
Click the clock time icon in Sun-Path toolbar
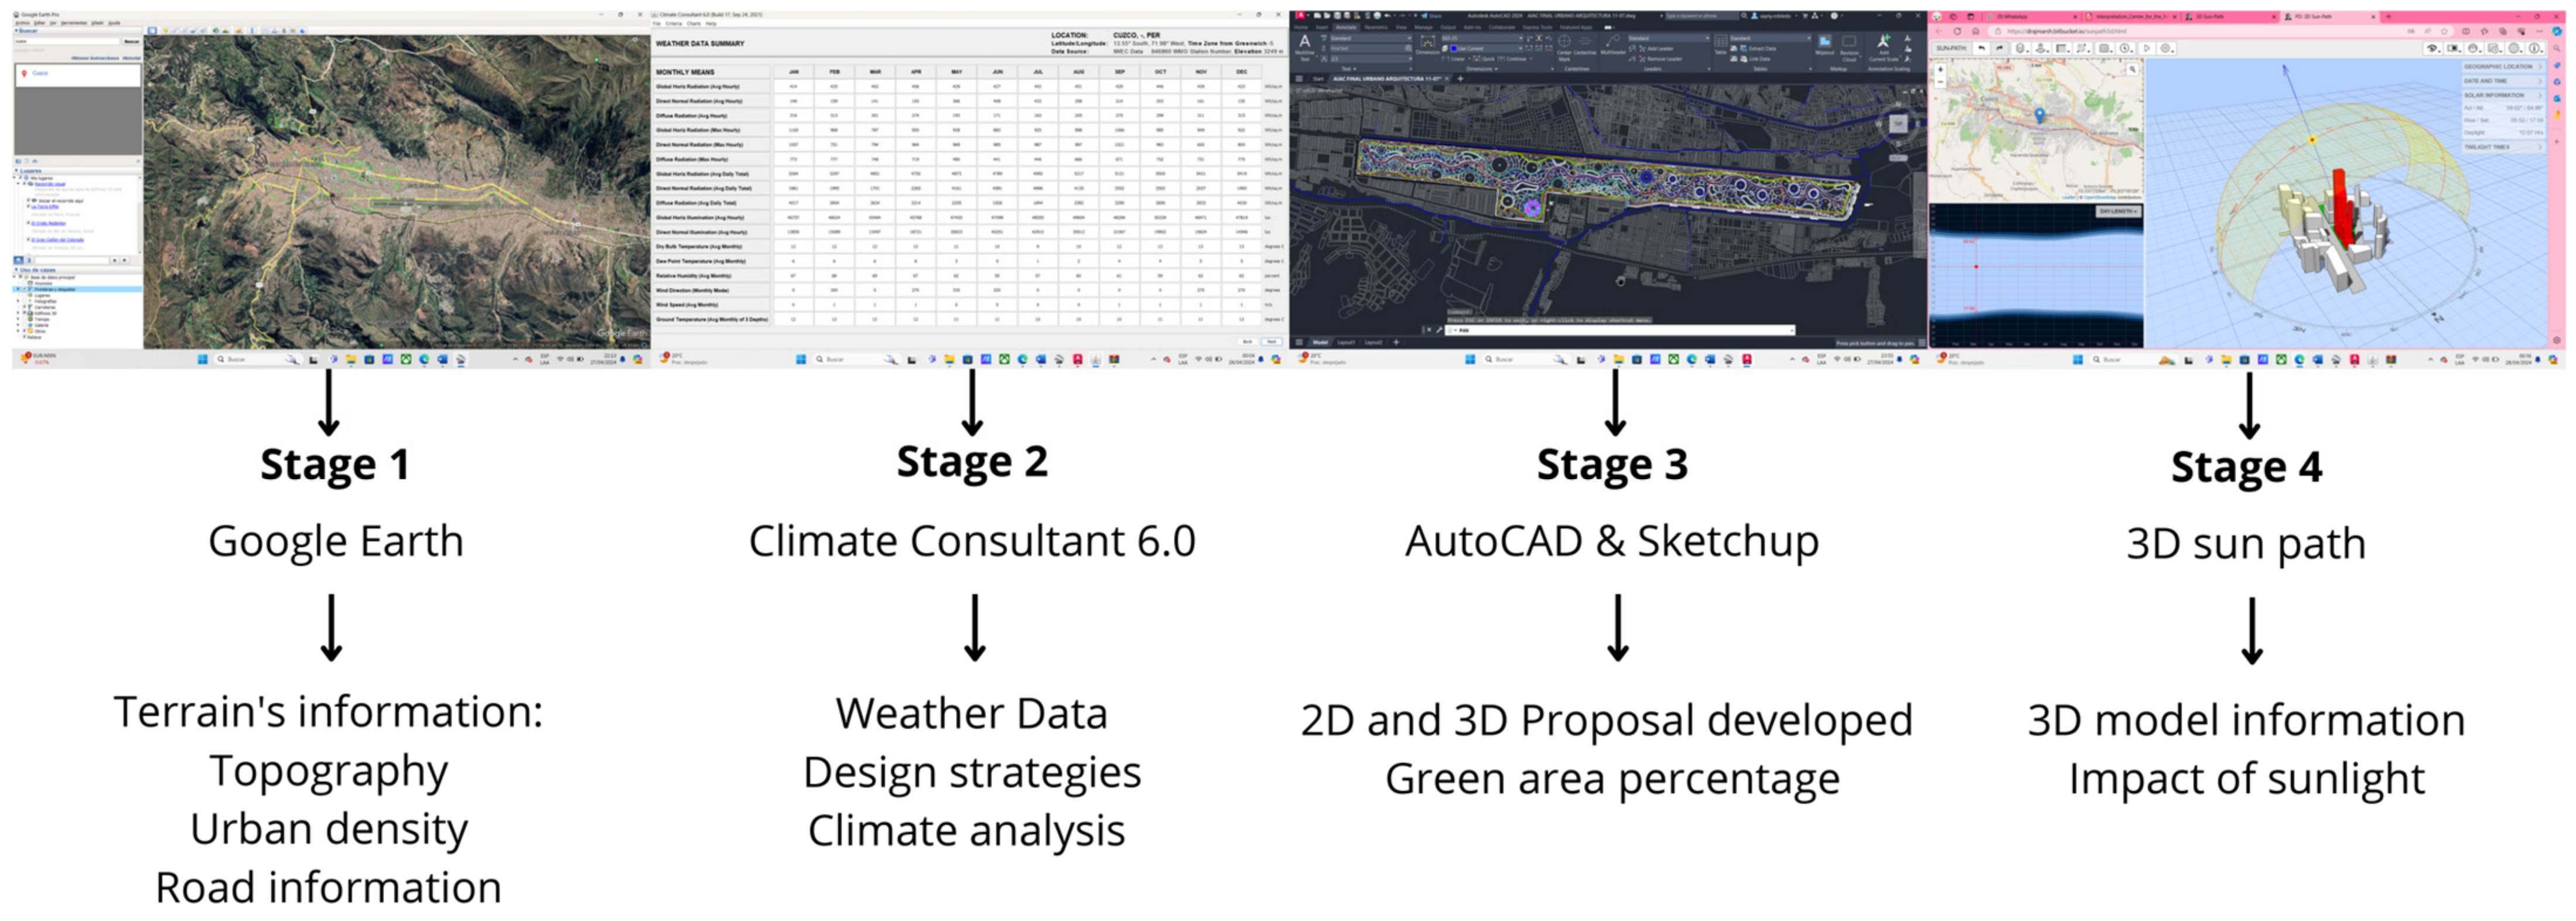(x=2126, y=48)
